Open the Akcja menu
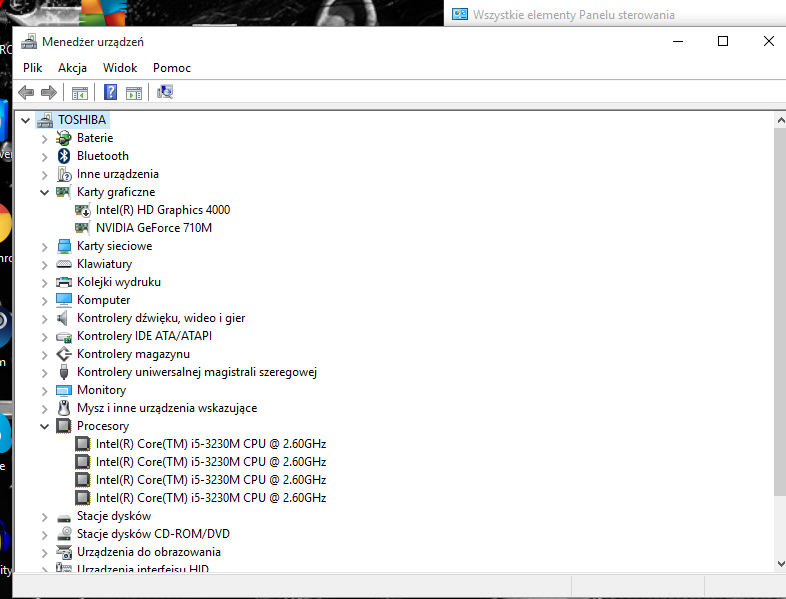Screen dimensions: 786x599 72,68
